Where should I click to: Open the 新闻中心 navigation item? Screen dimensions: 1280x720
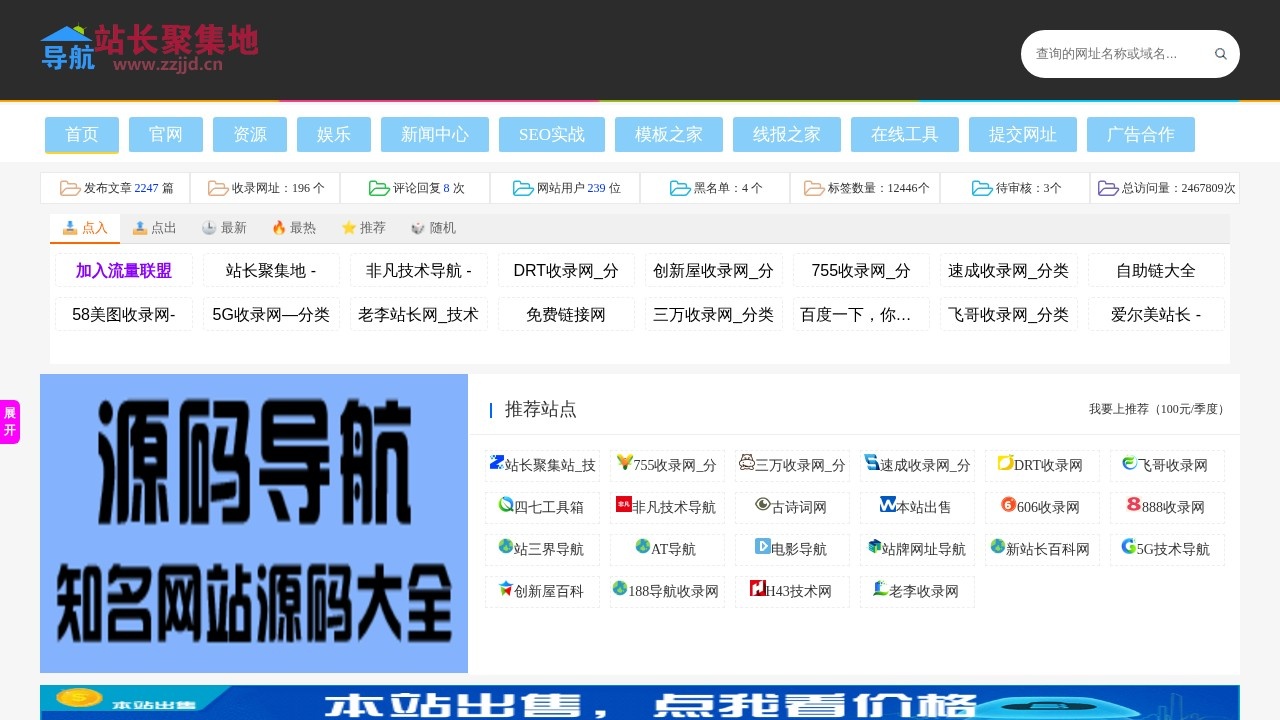click(x=435, y=135)
